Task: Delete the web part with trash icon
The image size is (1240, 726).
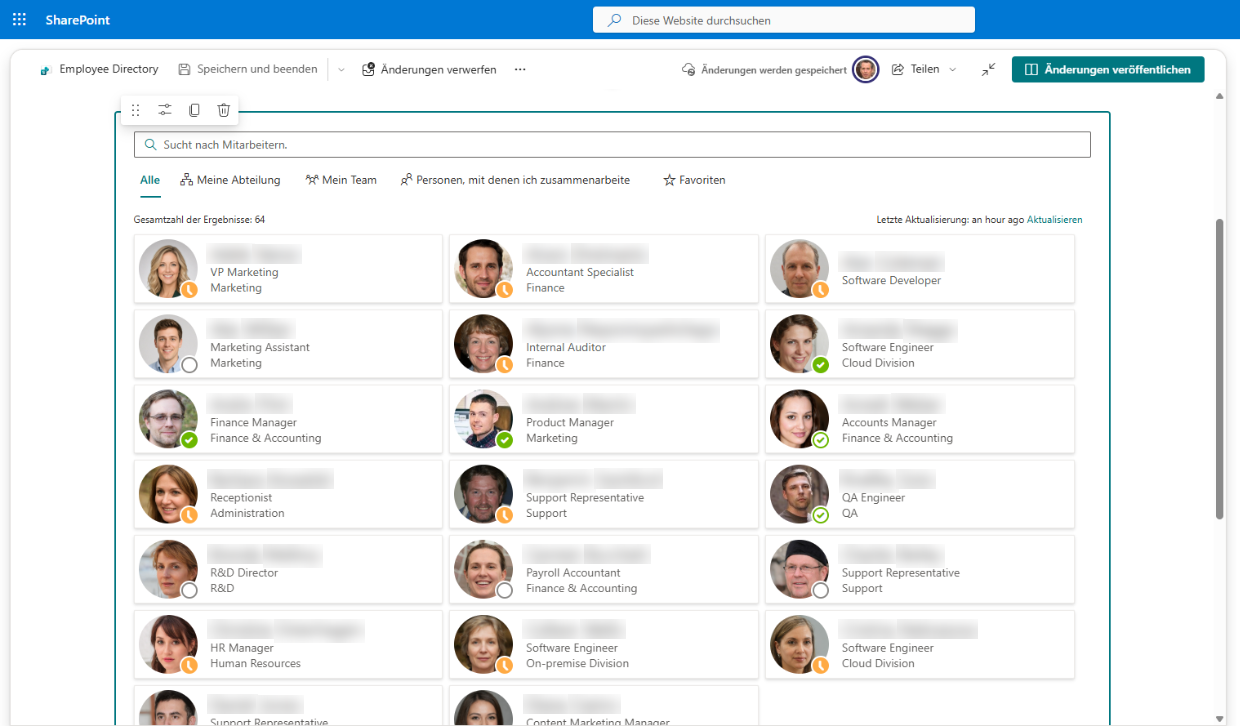Action: click(224, 110)
